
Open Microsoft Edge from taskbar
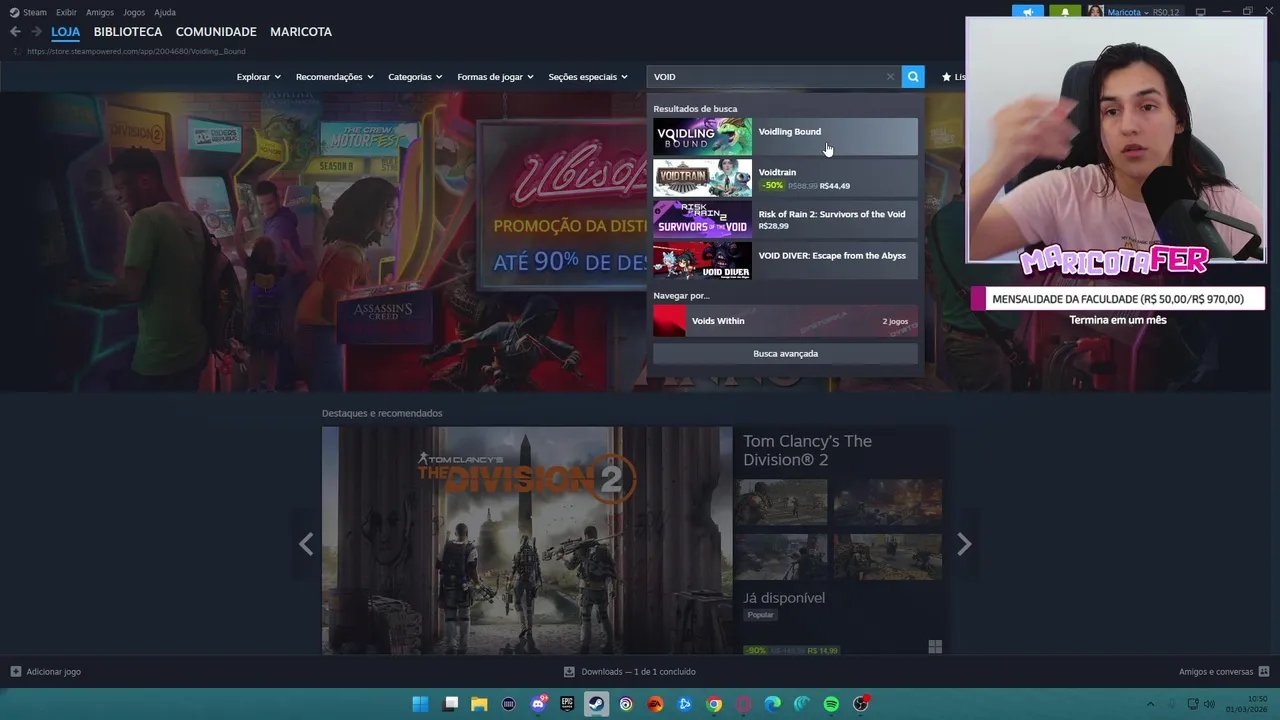point(773,704)
